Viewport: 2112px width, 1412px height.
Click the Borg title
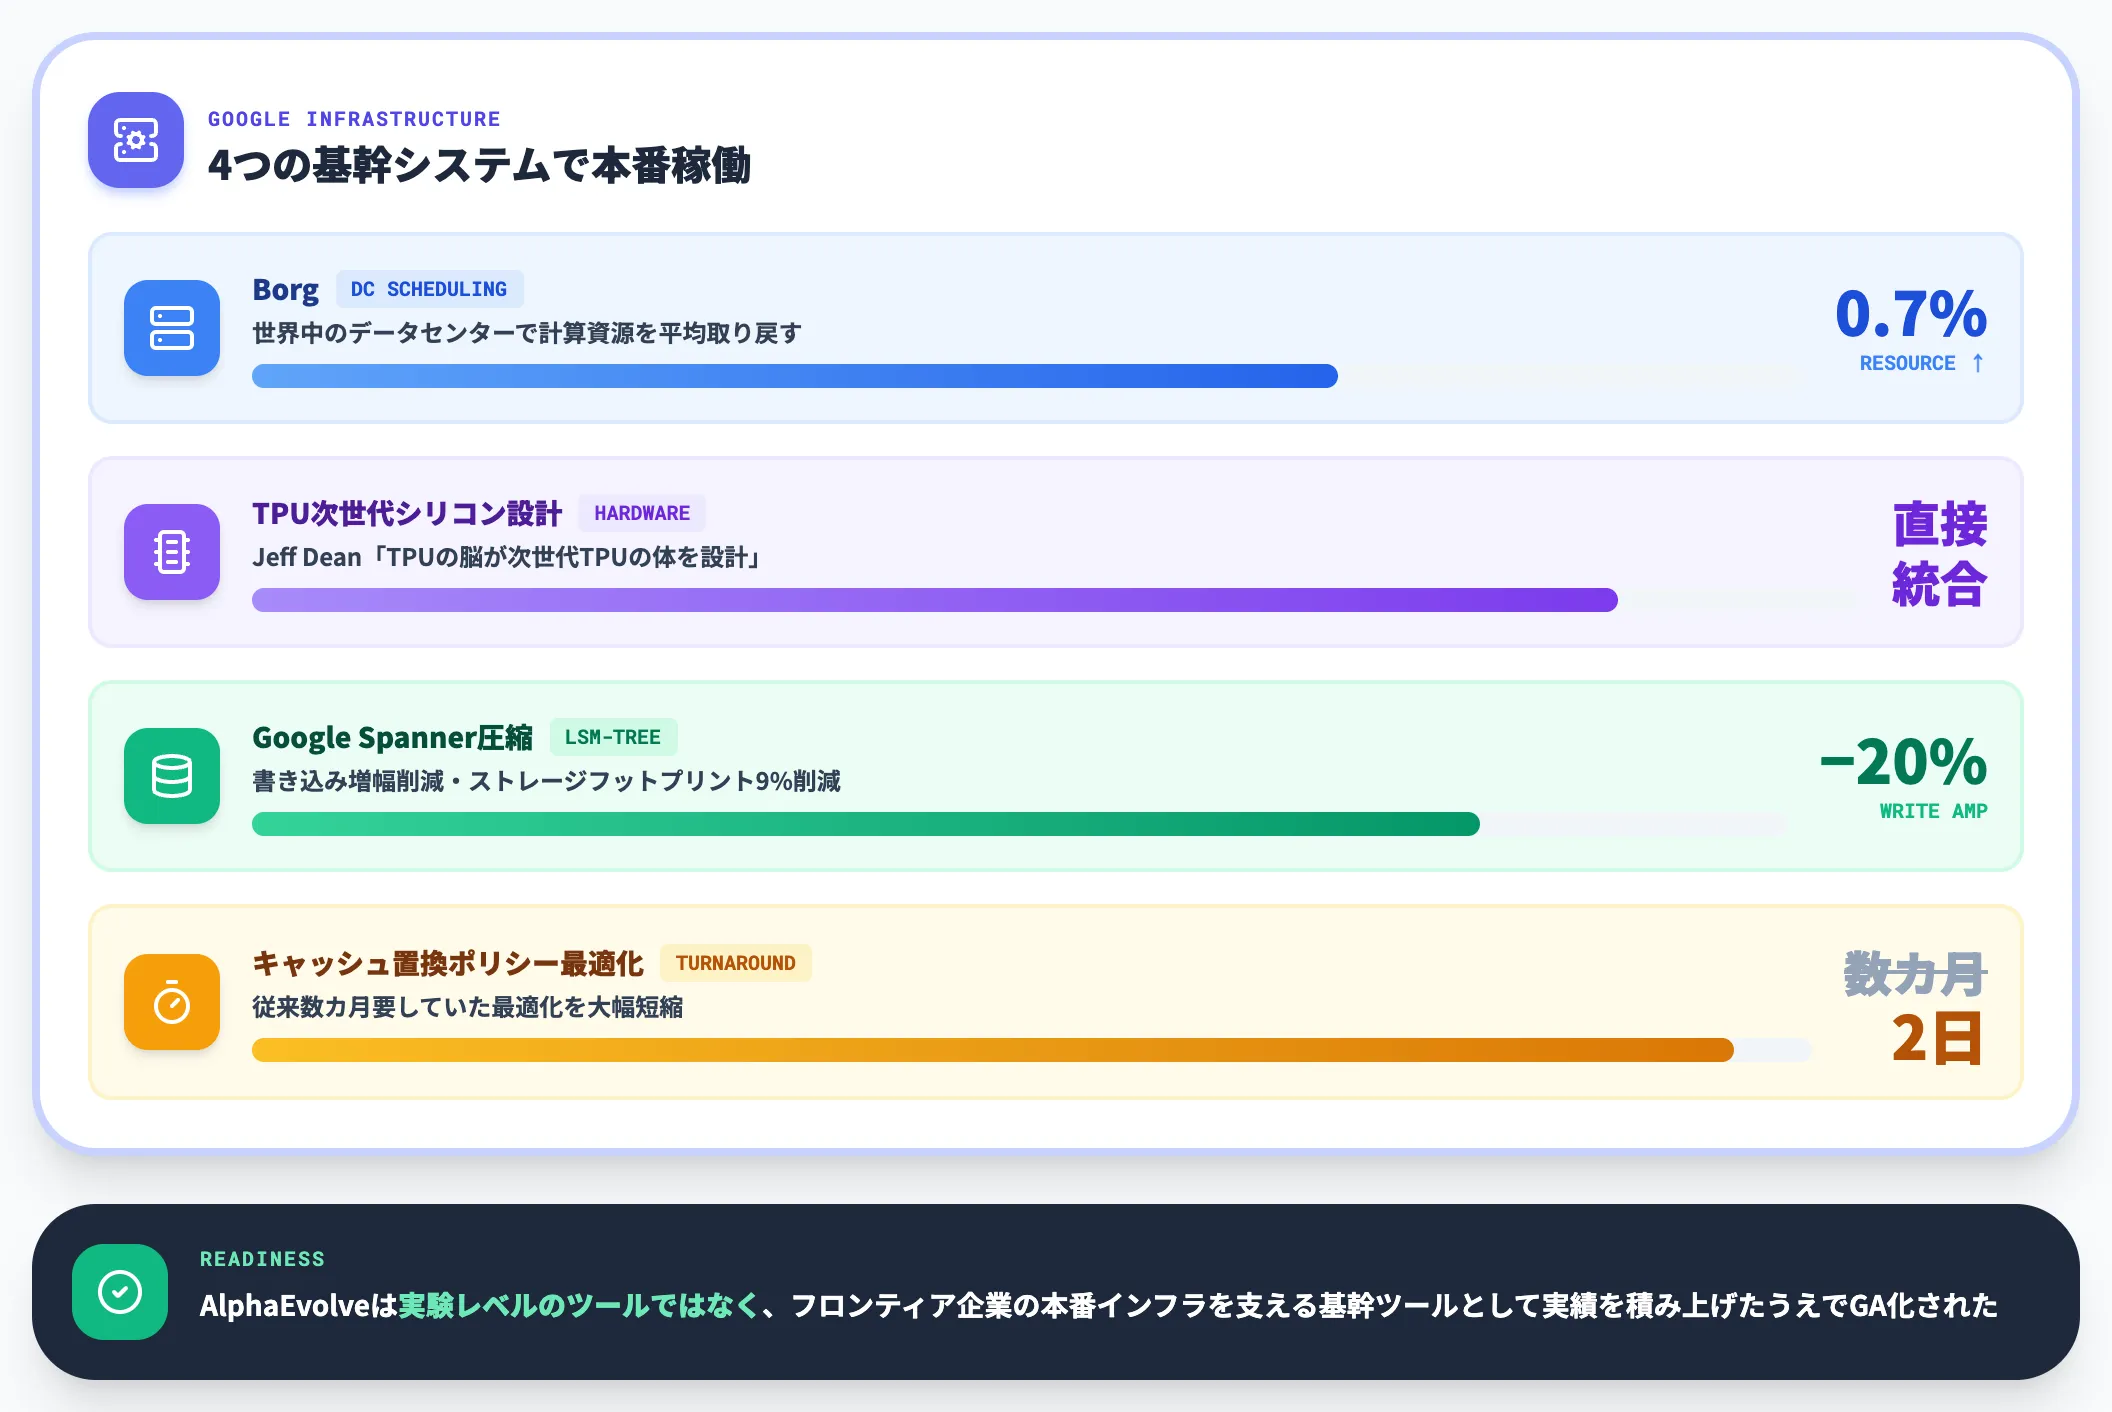tap(286, 290)
